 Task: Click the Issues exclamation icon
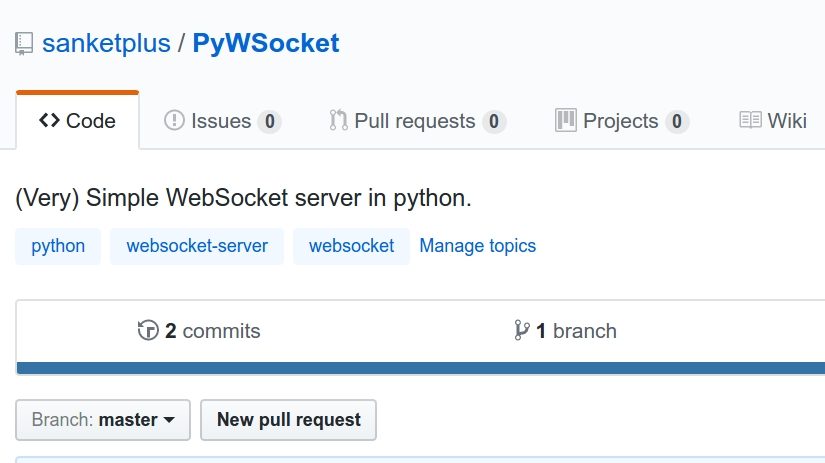(x=174, y=120)
